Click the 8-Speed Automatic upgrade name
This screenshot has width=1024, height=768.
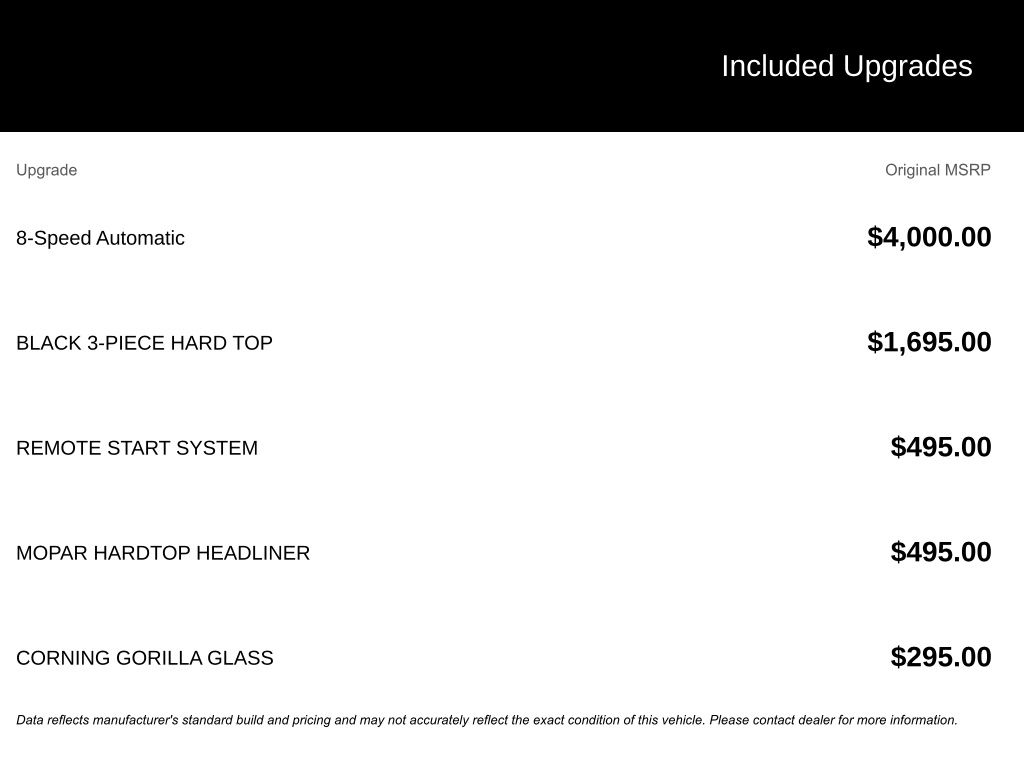[100, 238]
